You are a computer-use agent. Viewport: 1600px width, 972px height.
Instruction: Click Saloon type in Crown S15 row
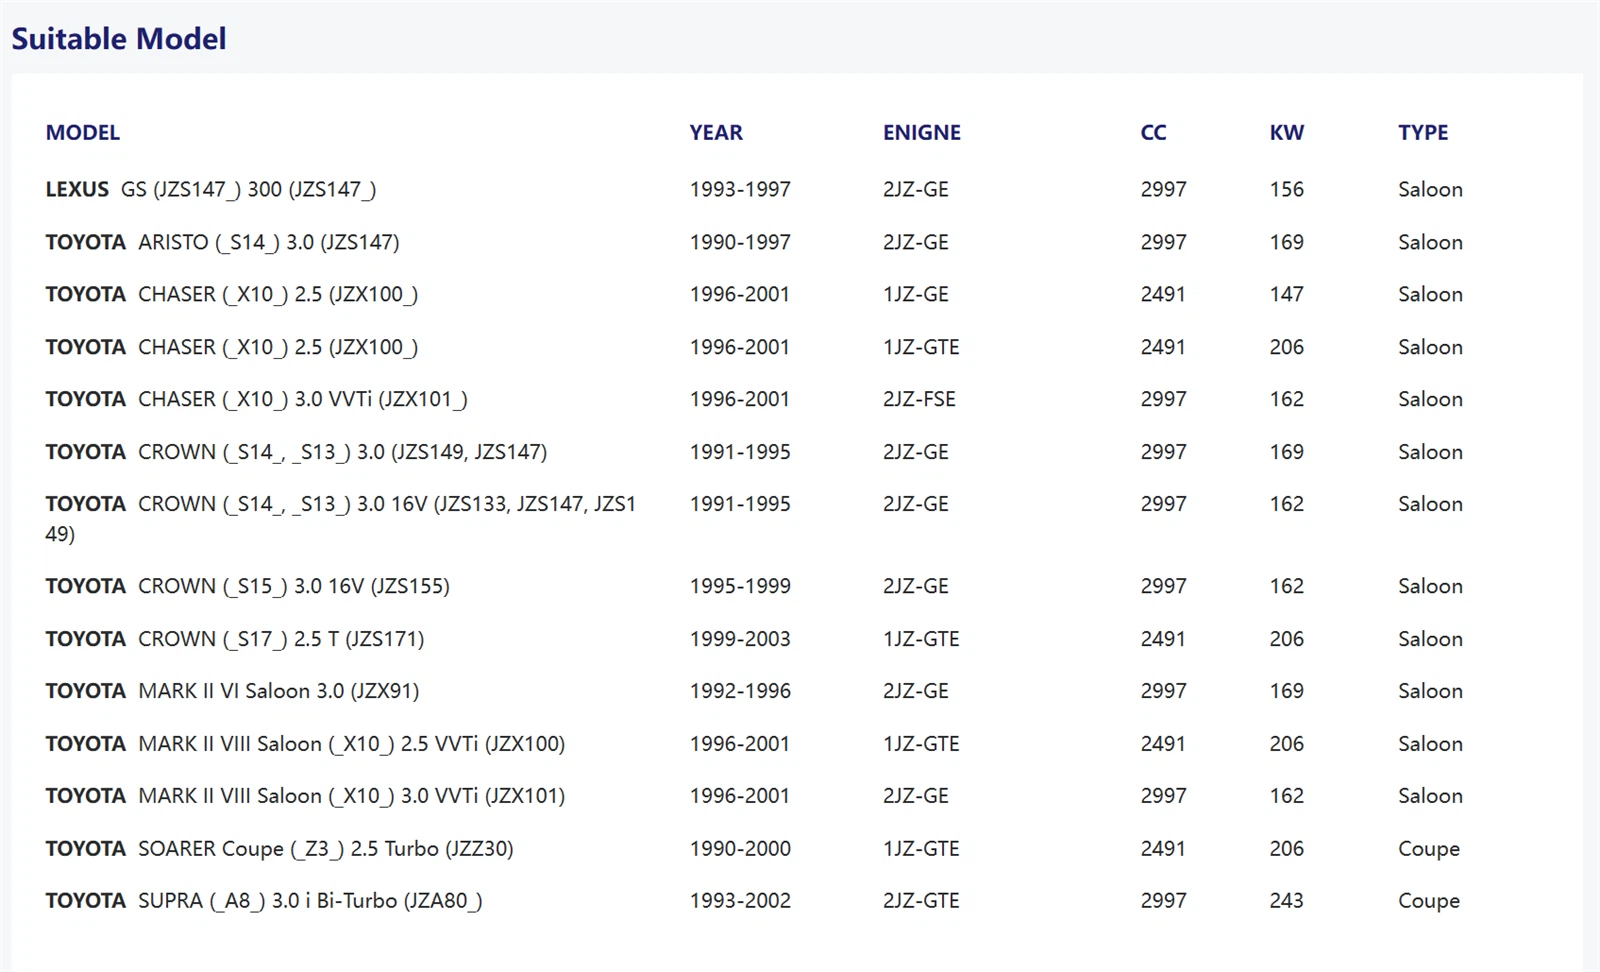[x=1430, y=586]
